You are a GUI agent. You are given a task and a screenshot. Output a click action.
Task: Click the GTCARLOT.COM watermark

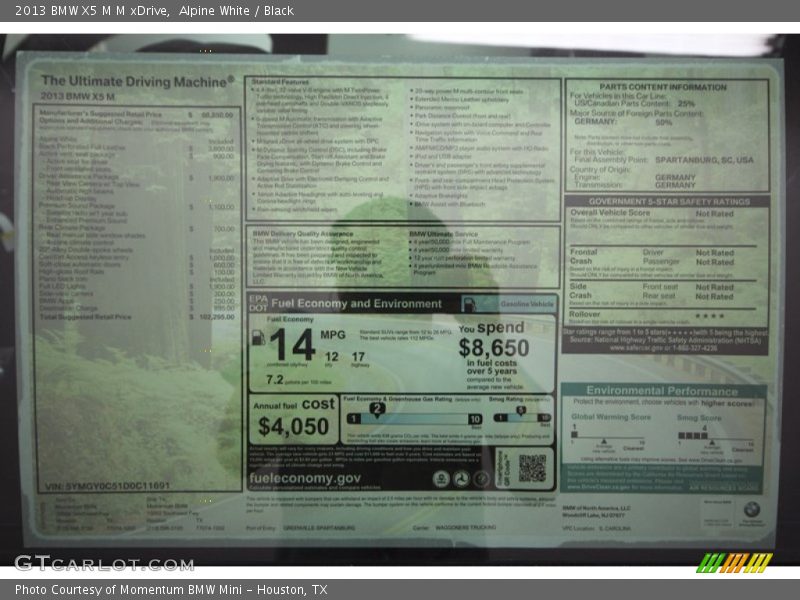103,562
